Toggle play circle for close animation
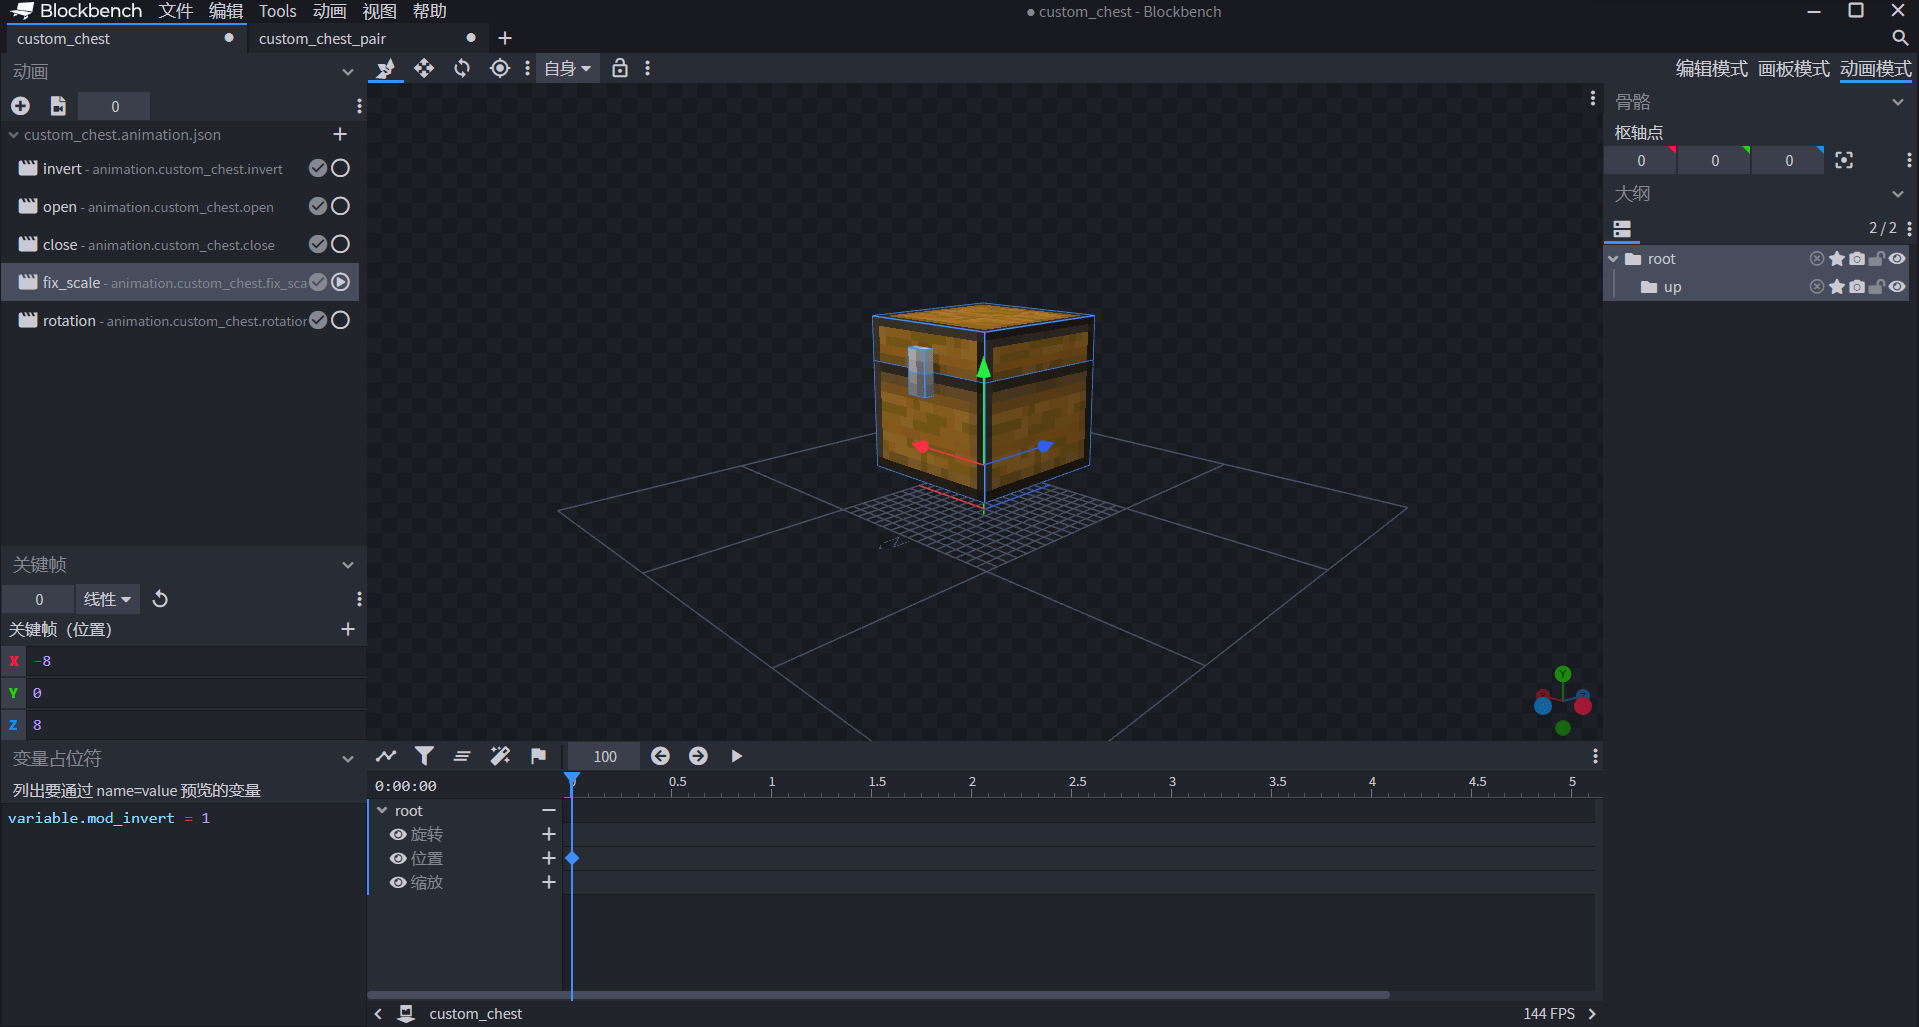 340,244
